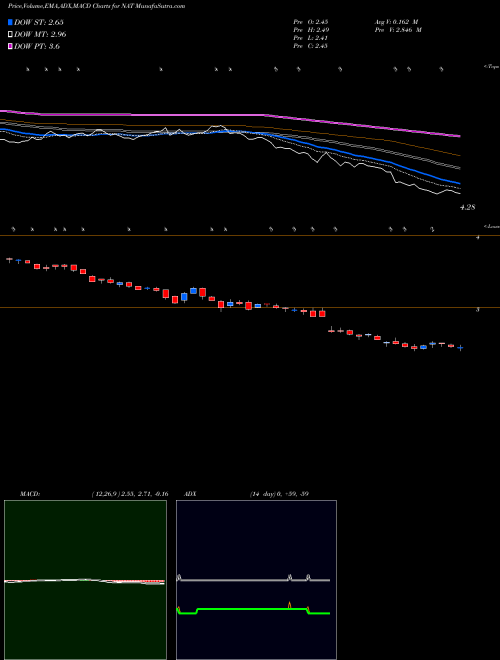The image size is (500, 660).
Task: Click the price axis label 4
Action: [x=477, y=238]
